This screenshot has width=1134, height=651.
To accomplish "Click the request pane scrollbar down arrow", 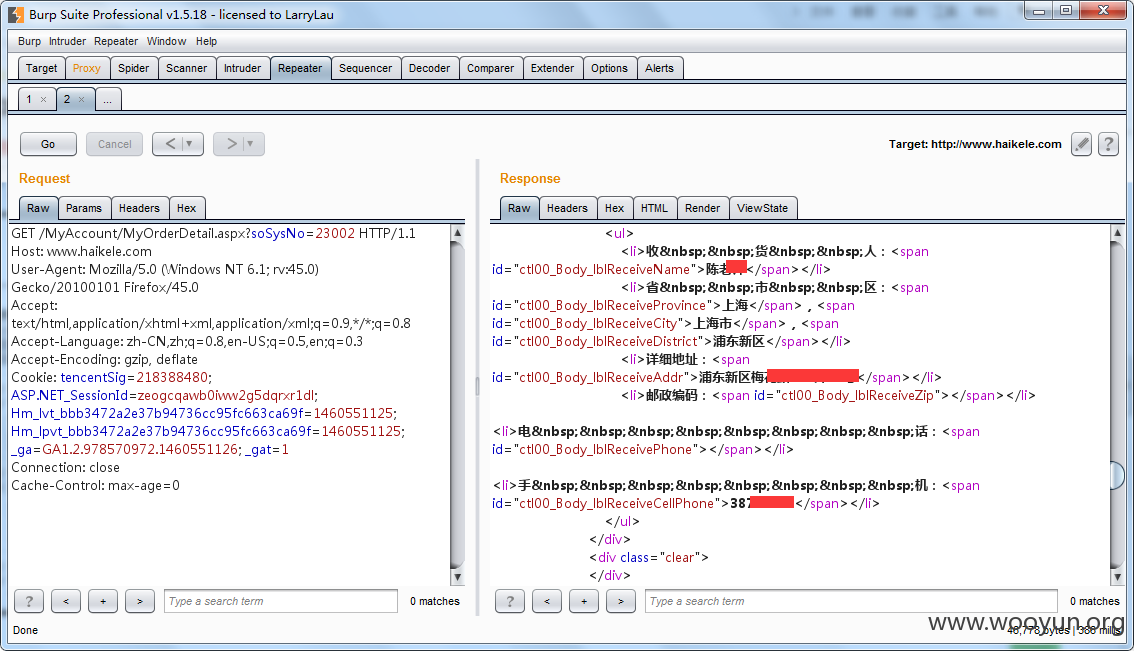I will 457,577.
